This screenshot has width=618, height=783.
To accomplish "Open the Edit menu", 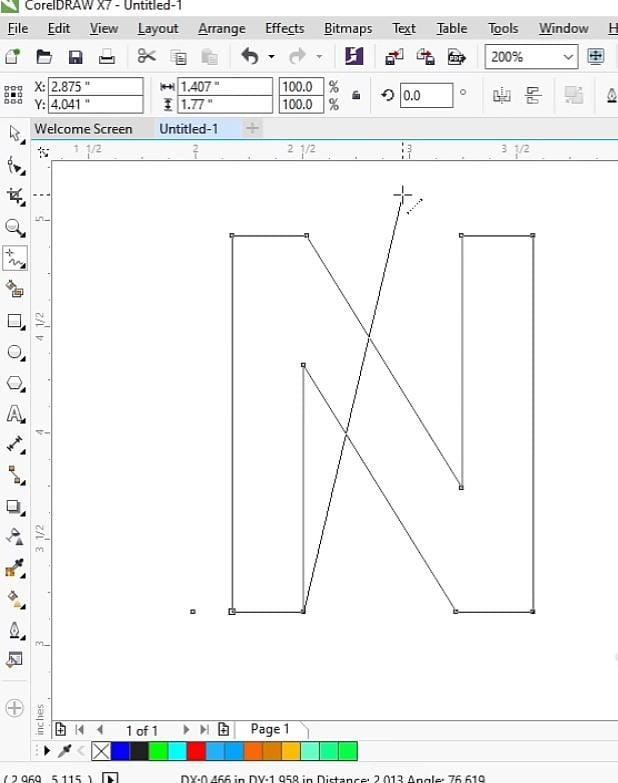I will click(59, 28).
